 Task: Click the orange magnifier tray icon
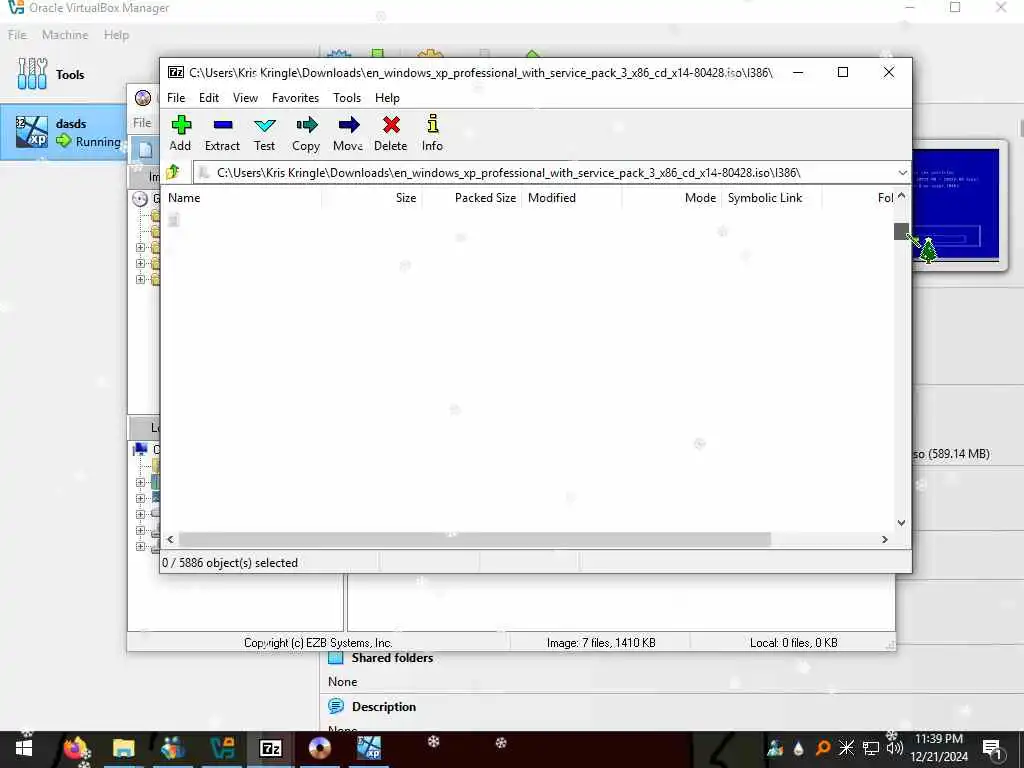click(823, 748)
